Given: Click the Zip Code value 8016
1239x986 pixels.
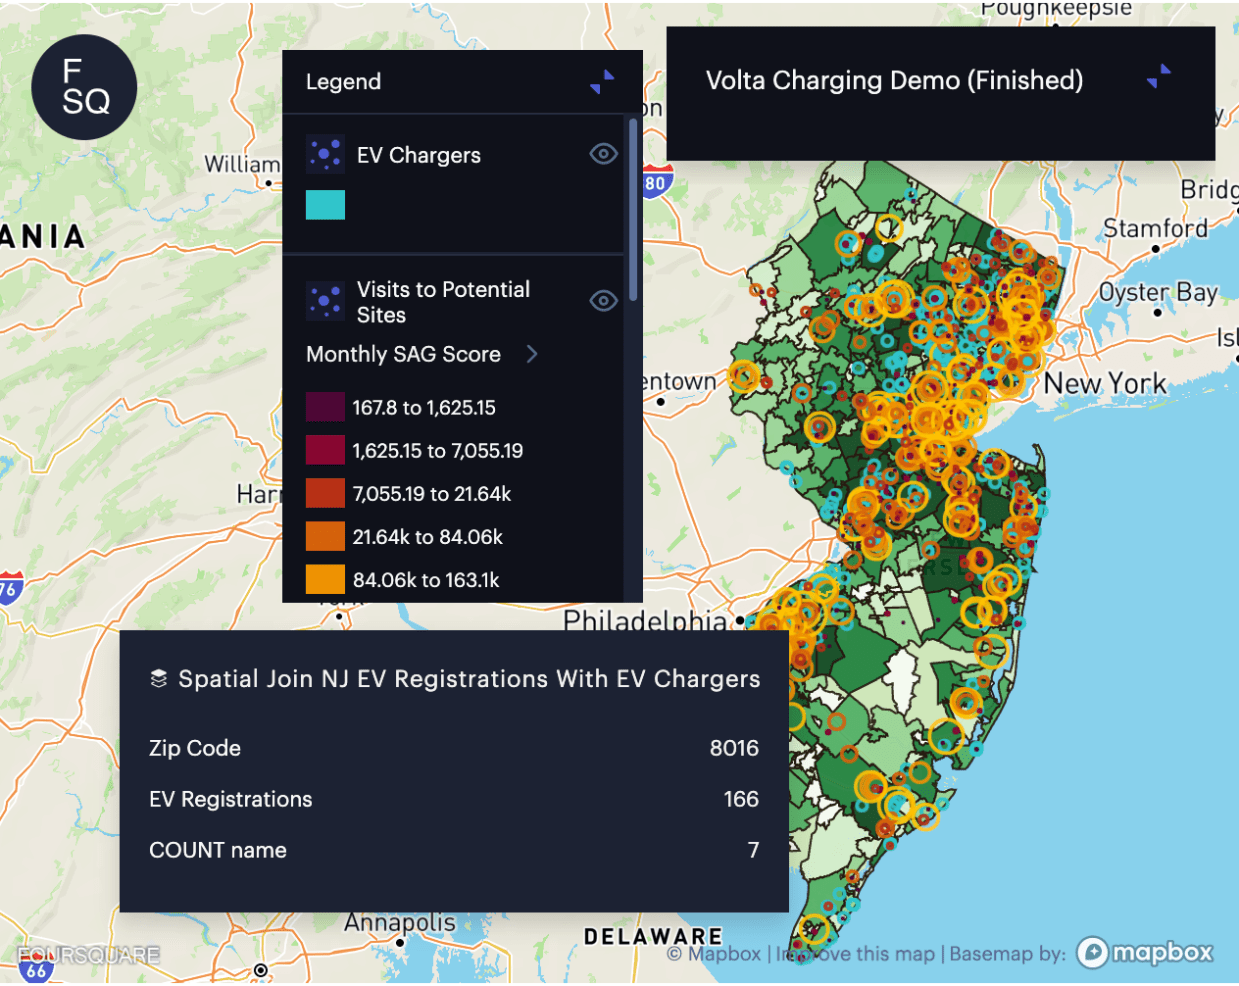Looking at the screenshot, I should point(734,748).
